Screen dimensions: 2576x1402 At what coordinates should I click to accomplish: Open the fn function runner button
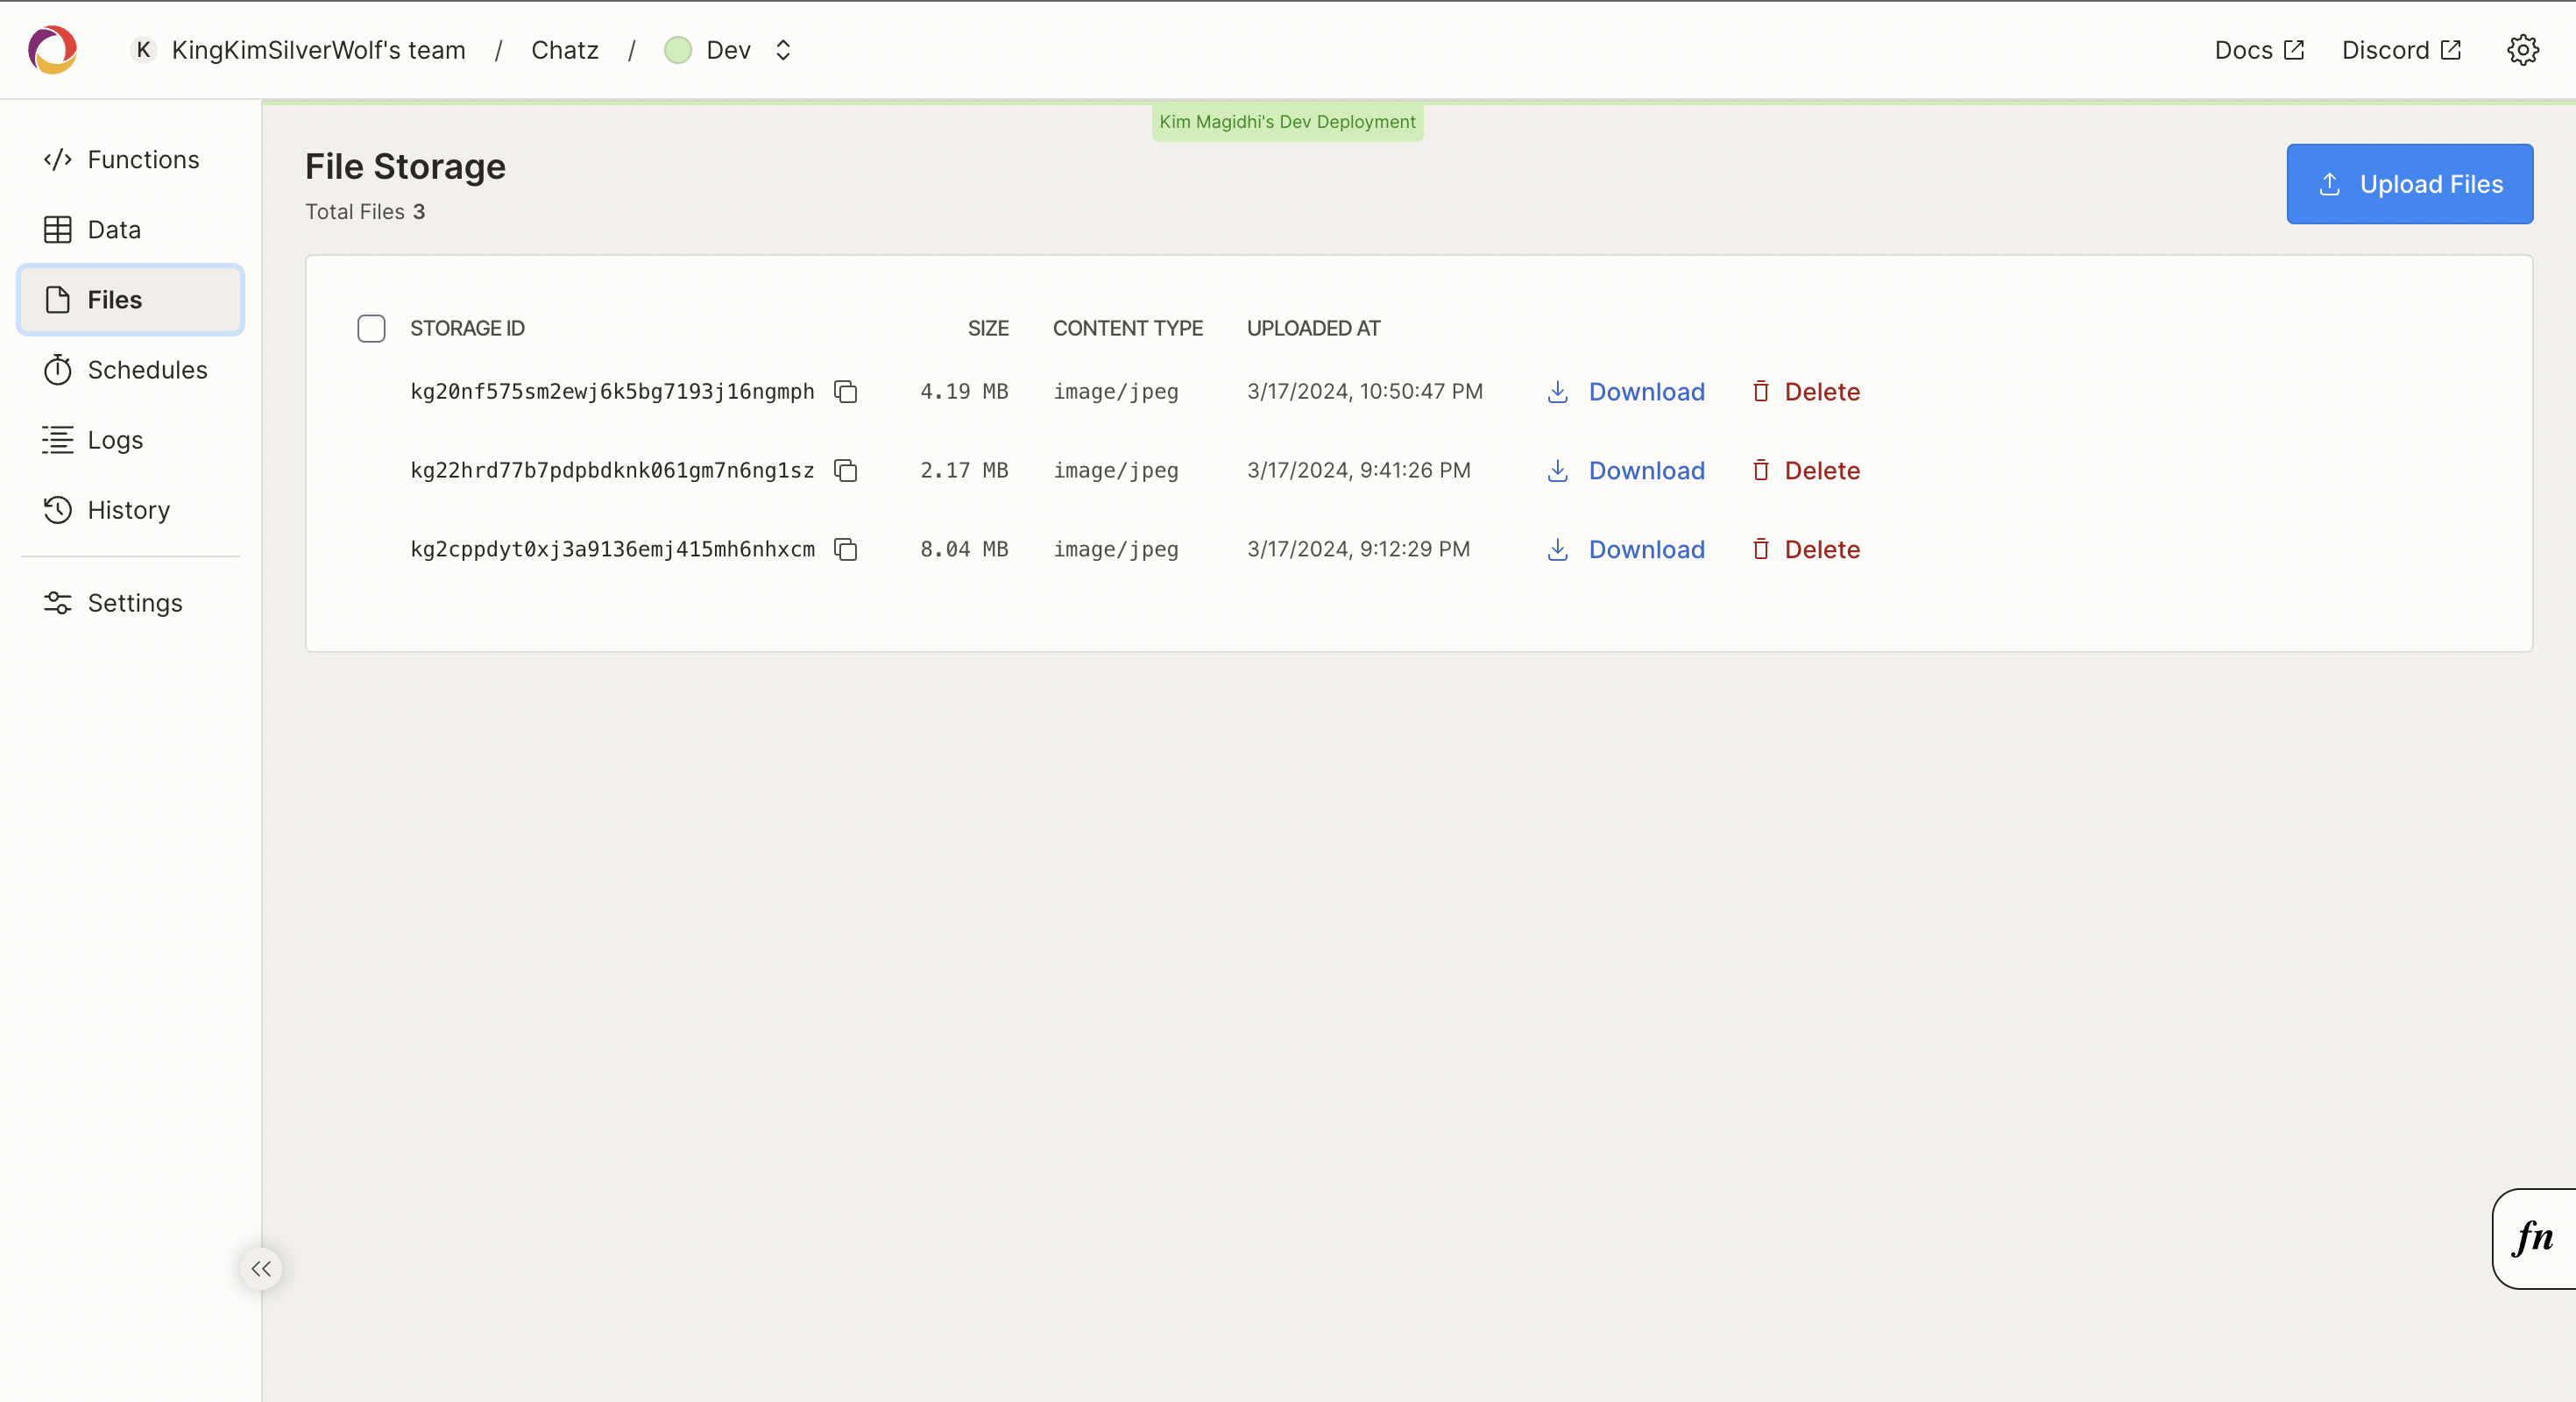pyautogui.click(x=2532, y=1238)
